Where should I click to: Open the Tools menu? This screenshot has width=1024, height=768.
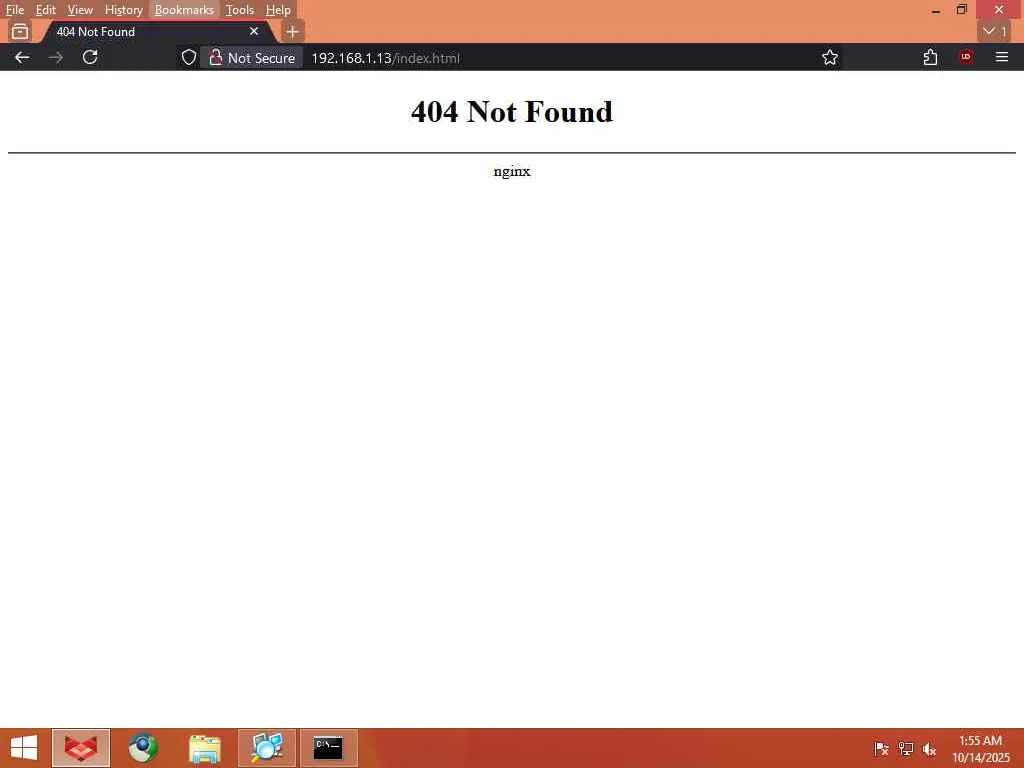[x=240, y=10]
